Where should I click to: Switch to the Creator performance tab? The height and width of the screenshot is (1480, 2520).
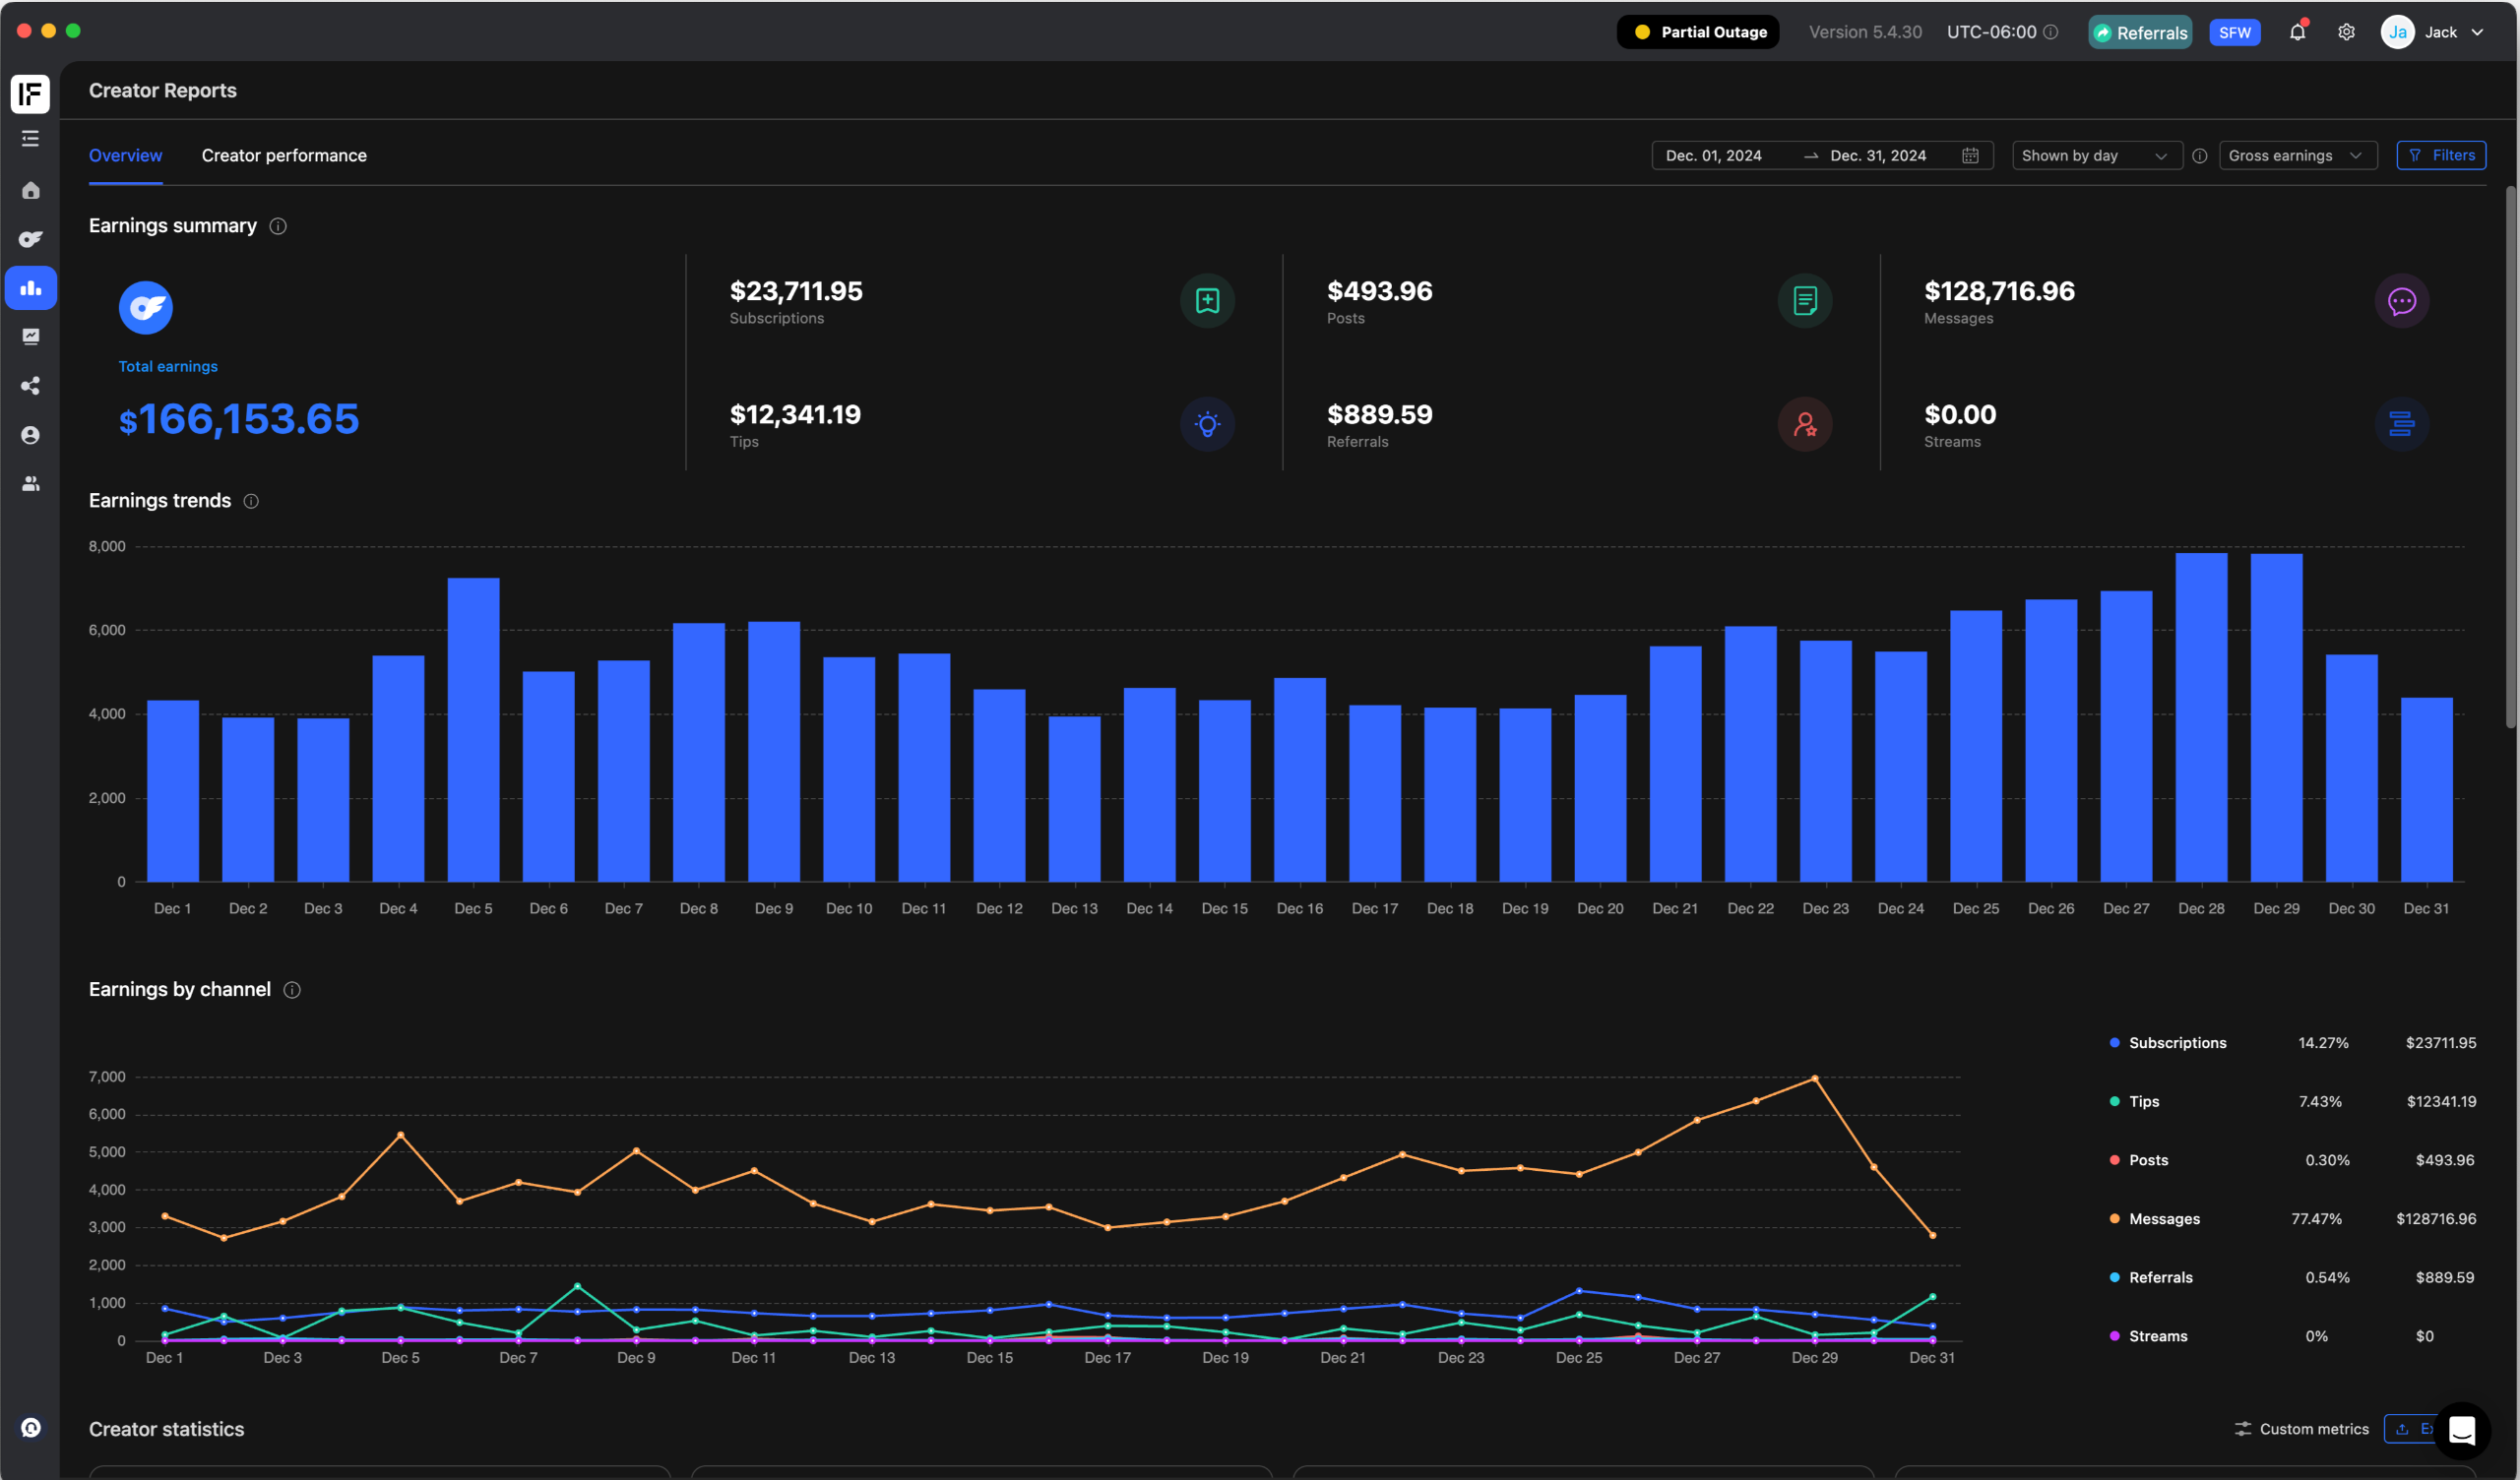(284, 156)
